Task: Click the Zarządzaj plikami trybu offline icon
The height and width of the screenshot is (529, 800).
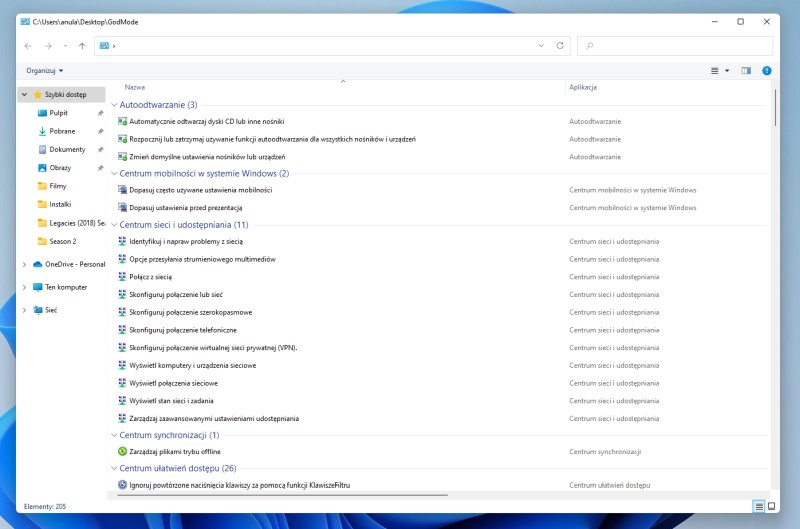Action: [122, 452]
